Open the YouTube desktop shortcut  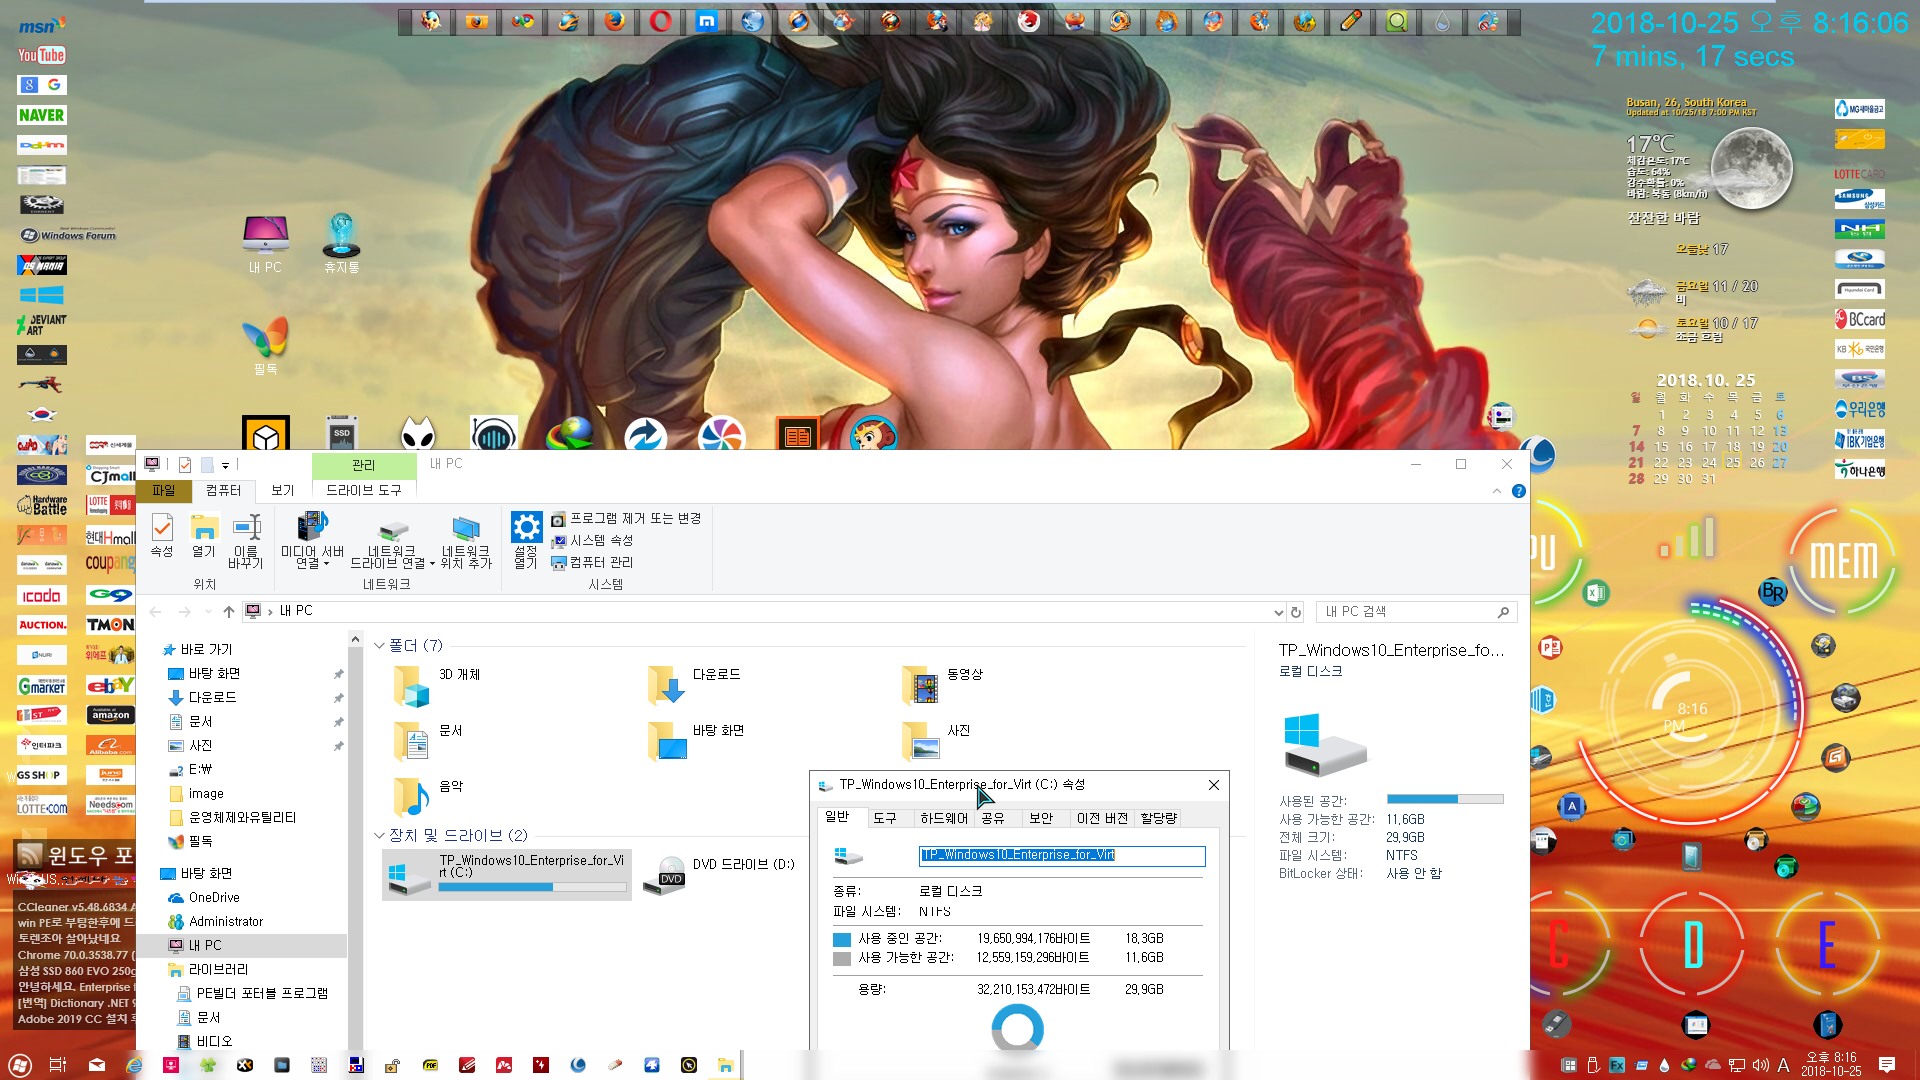(41, 55)
